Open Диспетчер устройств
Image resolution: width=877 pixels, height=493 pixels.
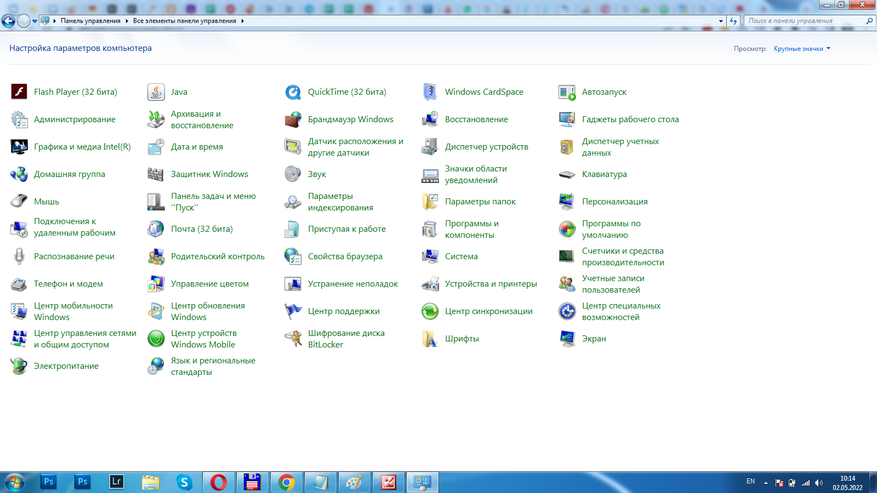pyautogui.click(x=486, y=147)
